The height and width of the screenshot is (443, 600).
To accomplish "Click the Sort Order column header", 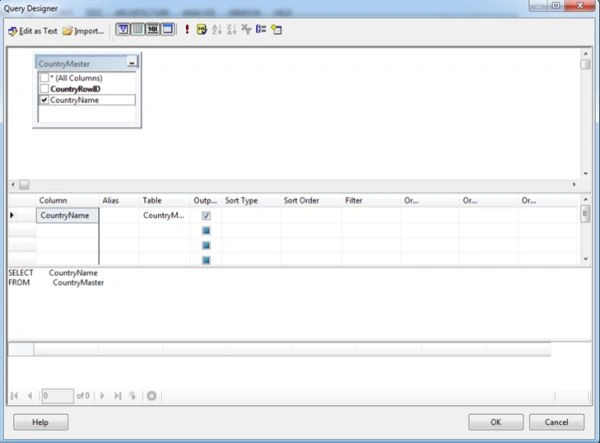I will pyautogui.click(x=302, y=200).
